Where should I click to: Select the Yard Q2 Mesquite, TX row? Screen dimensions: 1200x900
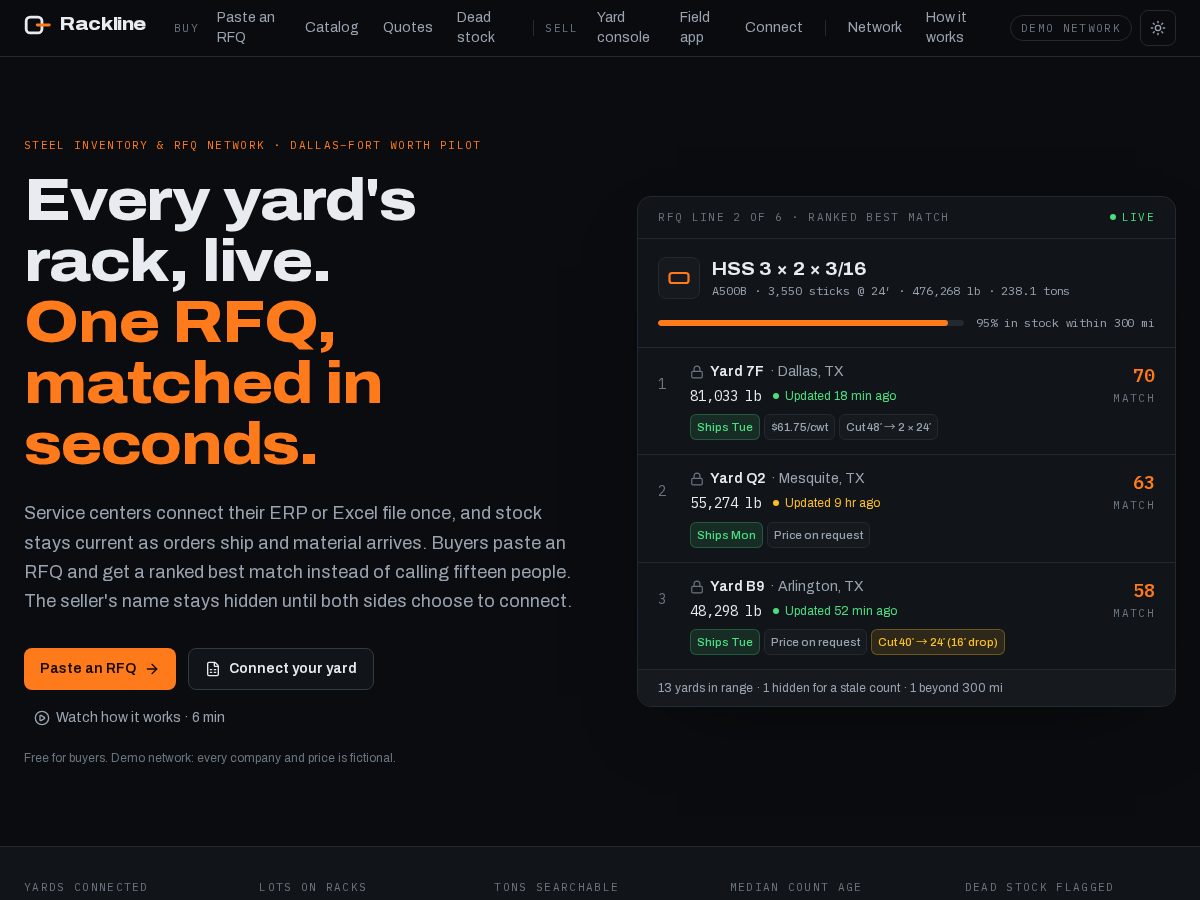coord(906,509)
